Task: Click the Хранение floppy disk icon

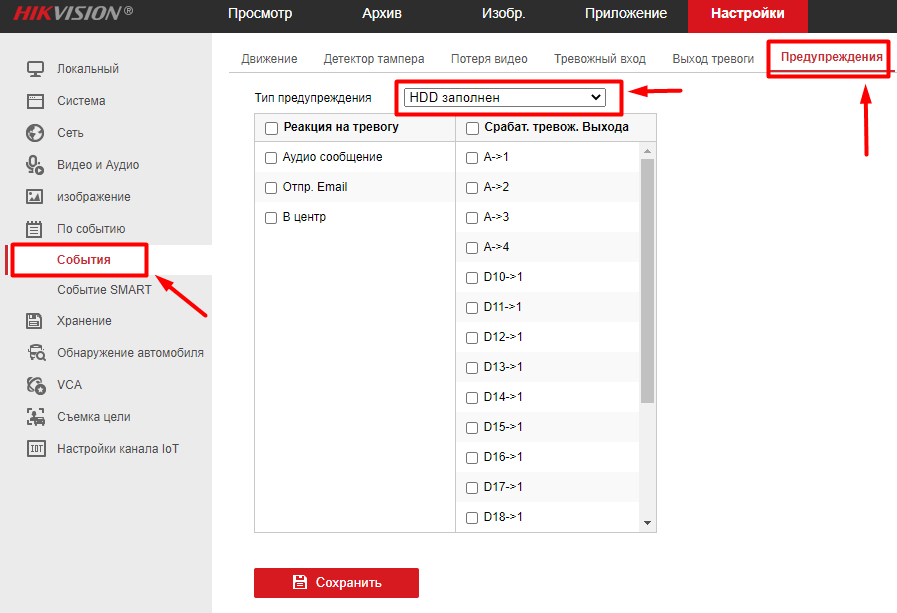Action: pyautogui.click(x=35, y=321)
